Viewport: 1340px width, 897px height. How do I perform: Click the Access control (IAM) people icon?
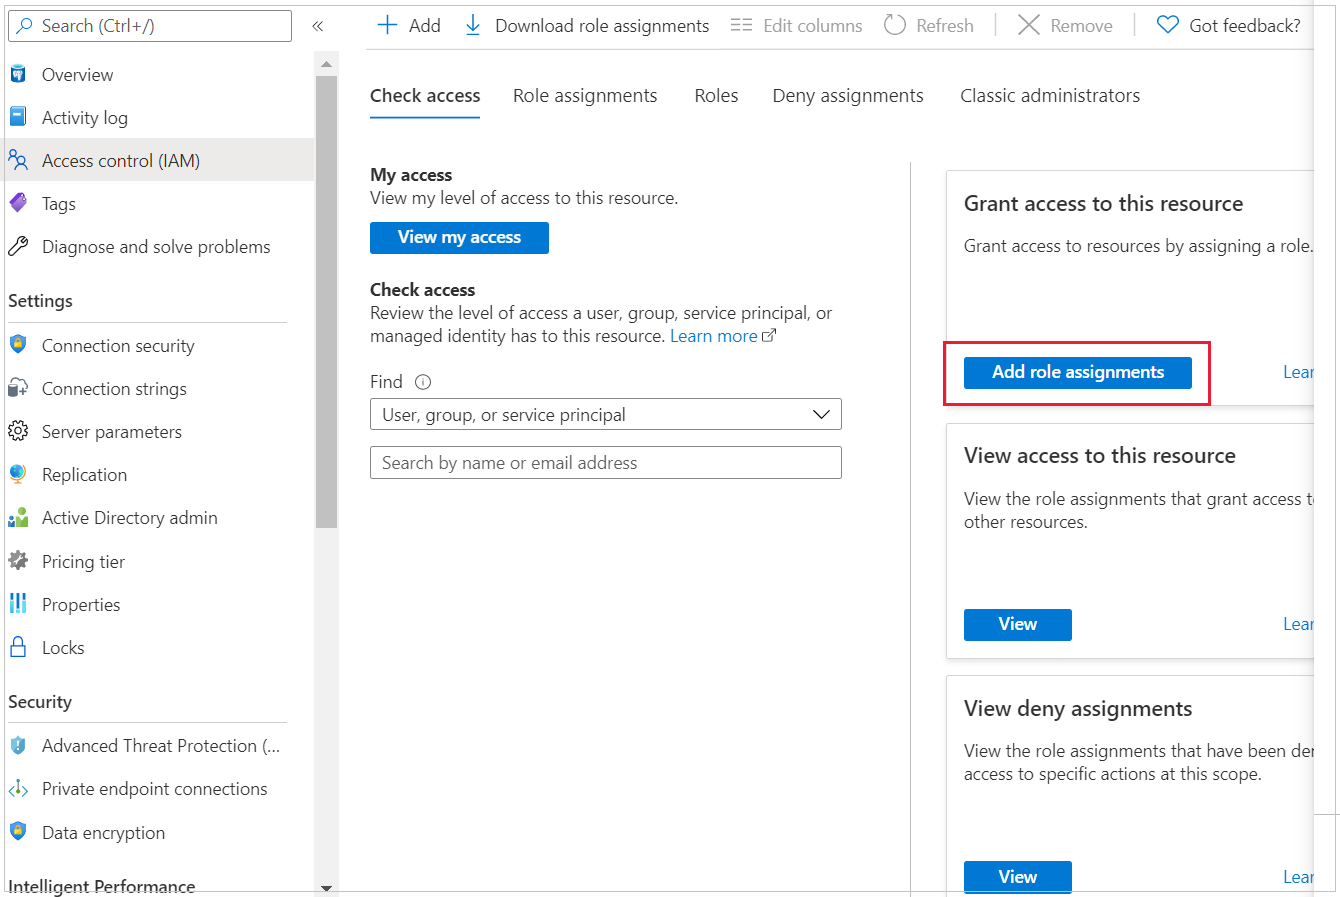18,160
